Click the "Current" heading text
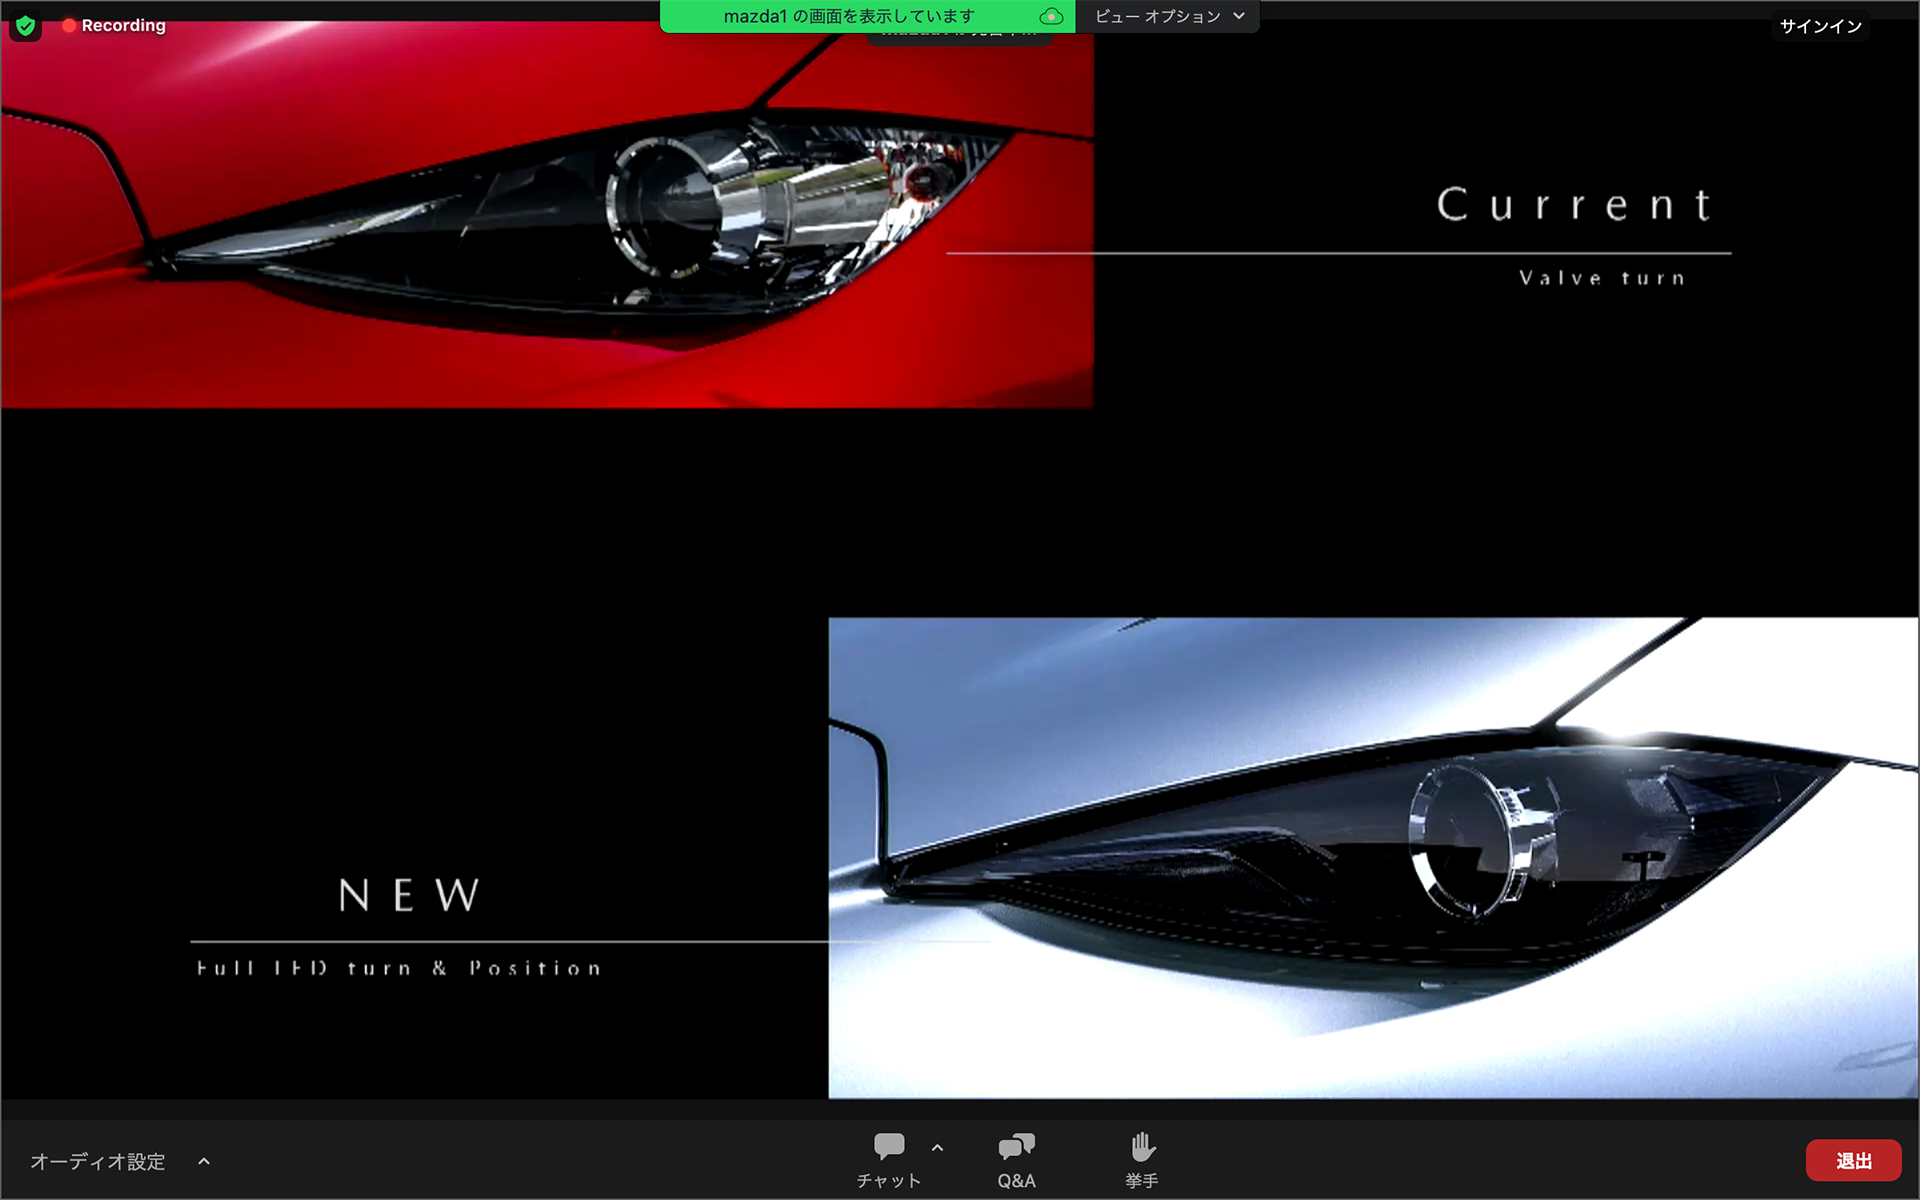Screen dimensions: 1920x1200 [1575, 205]
